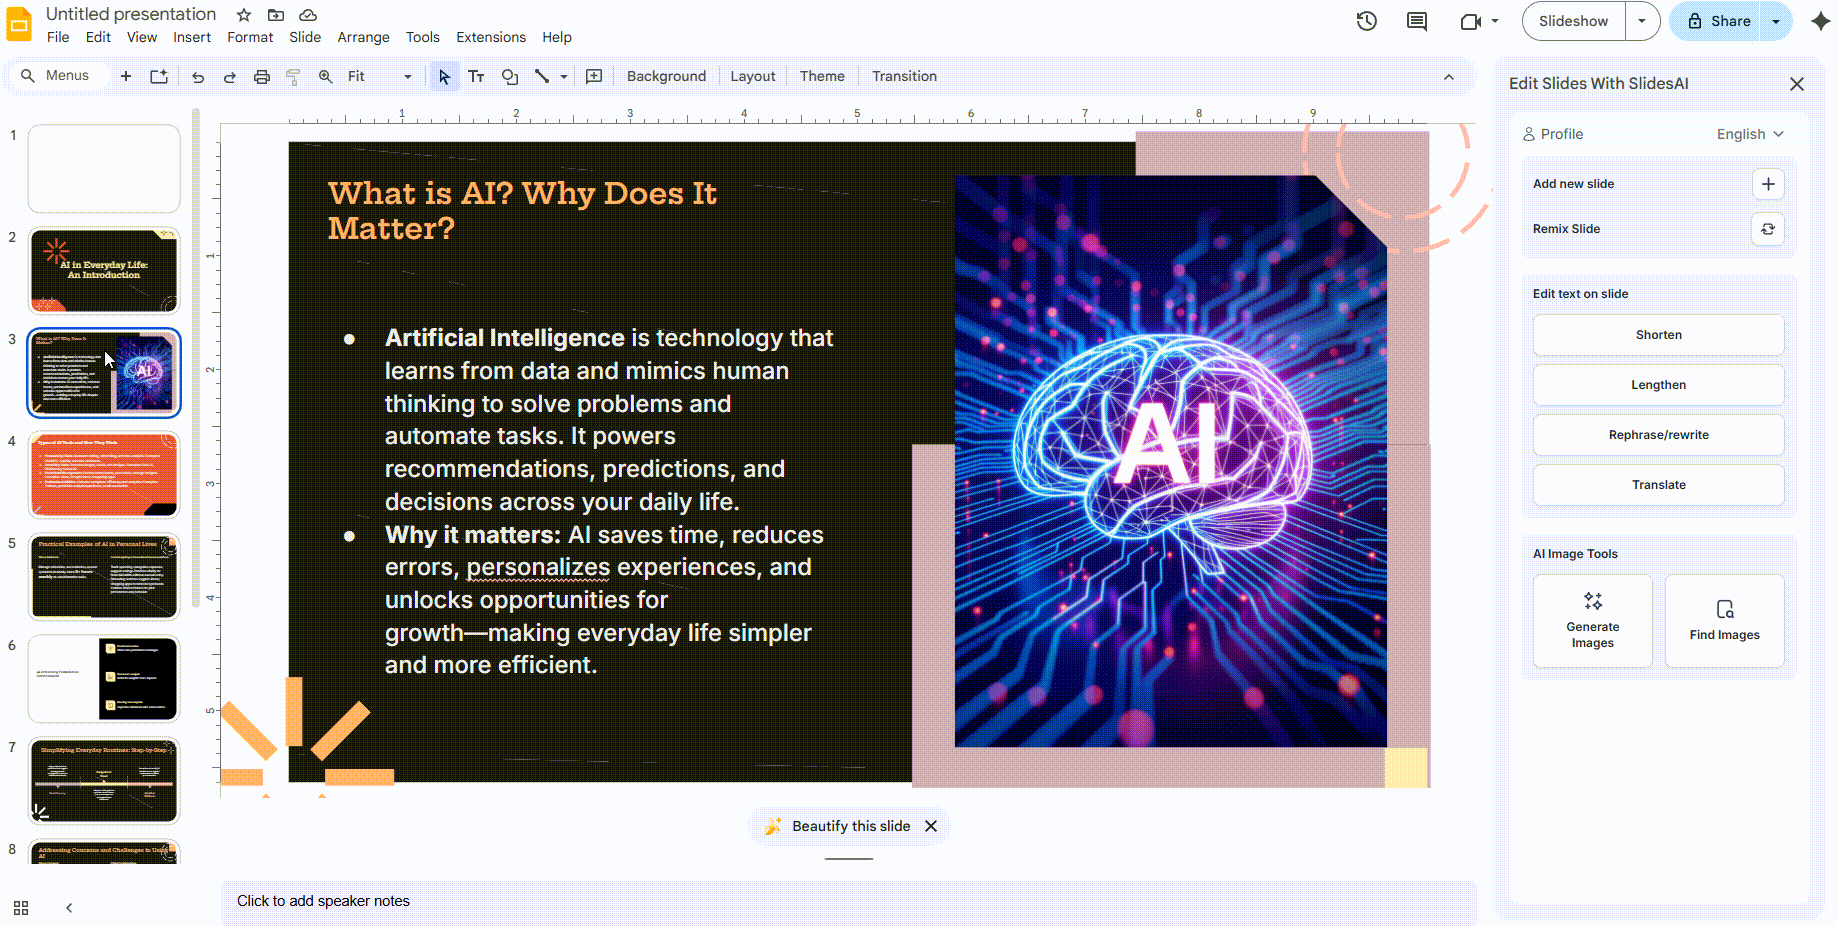Viewport: 1838px width, 926px height.
Task: Open the comments icon
Action: tap(1417, 21)
